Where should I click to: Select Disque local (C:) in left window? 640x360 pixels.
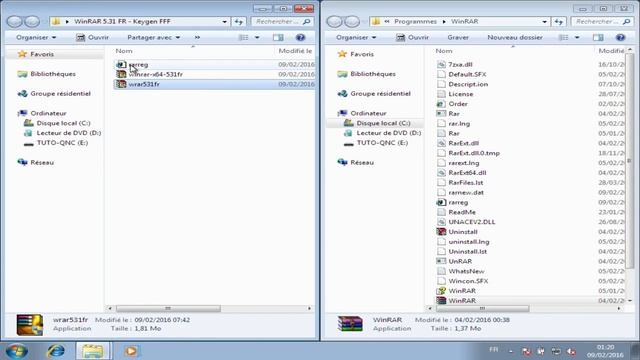[63, 123]
